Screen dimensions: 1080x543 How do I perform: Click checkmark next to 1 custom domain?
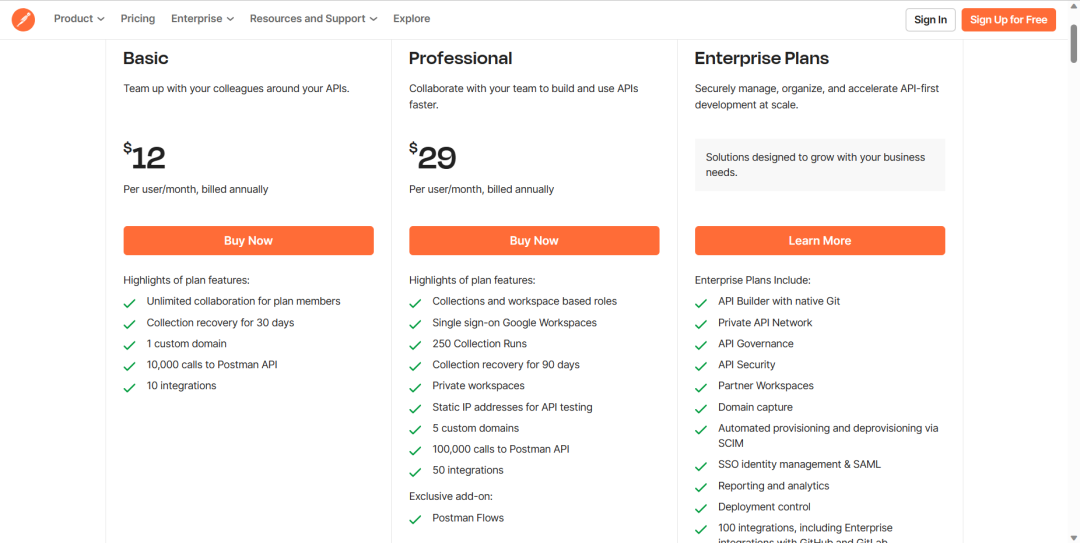(129, 345)
